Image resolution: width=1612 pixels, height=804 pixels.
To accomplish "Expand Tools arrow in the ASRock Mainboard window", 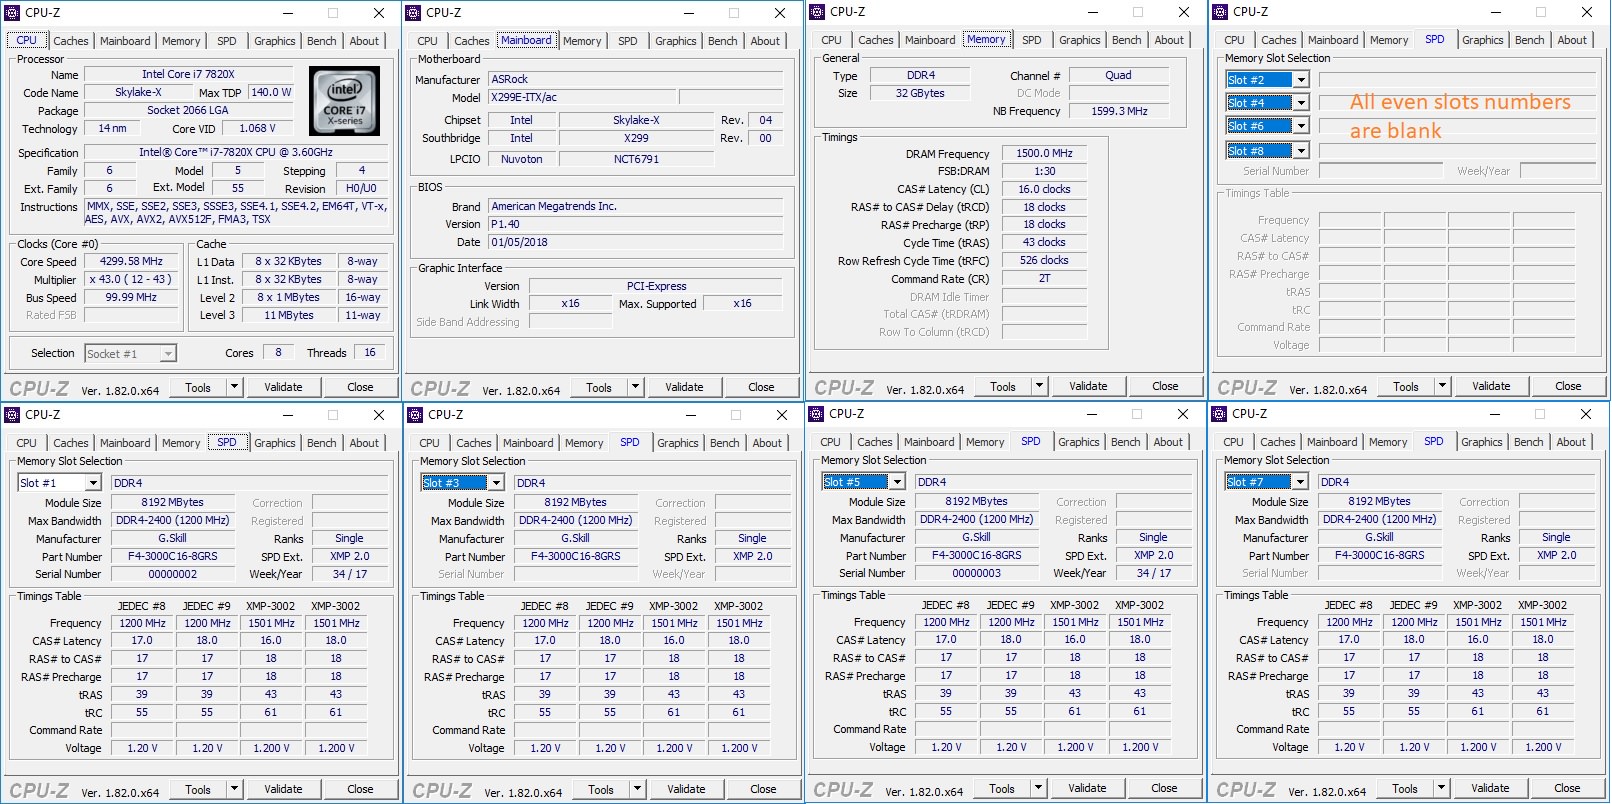I will (635, 387).
